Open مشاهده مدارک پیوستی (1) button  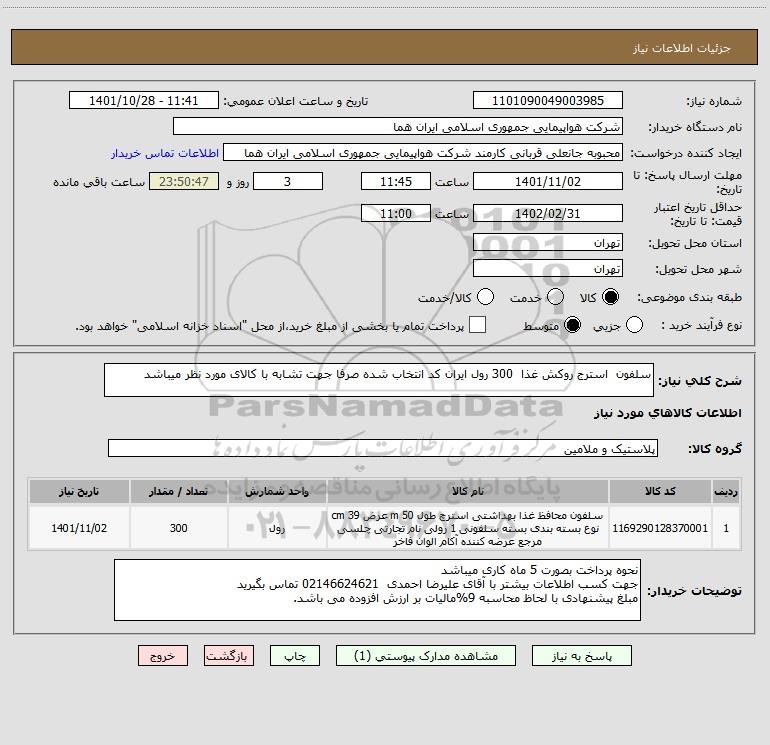[426, 656]
